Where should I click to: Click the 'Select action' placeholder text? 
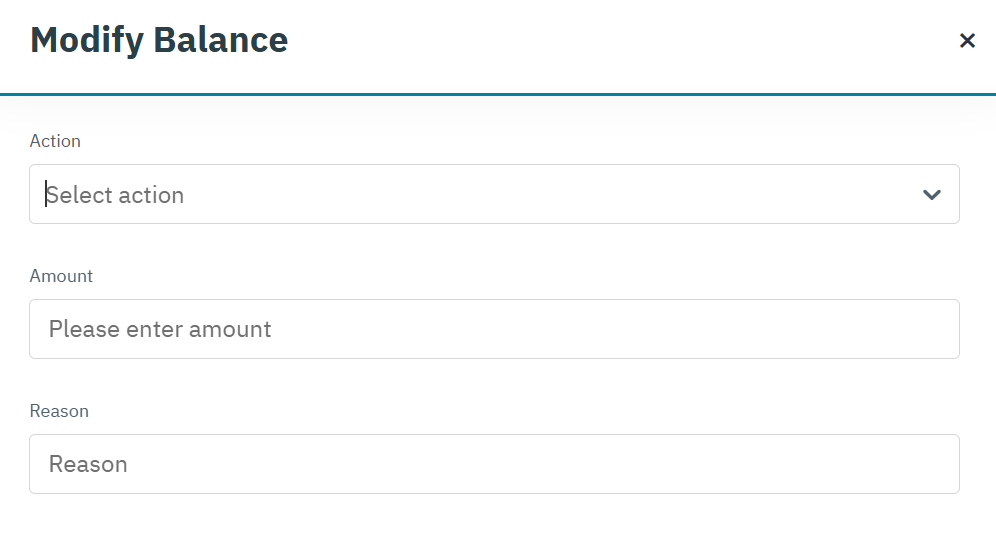[x=115, y=195]
